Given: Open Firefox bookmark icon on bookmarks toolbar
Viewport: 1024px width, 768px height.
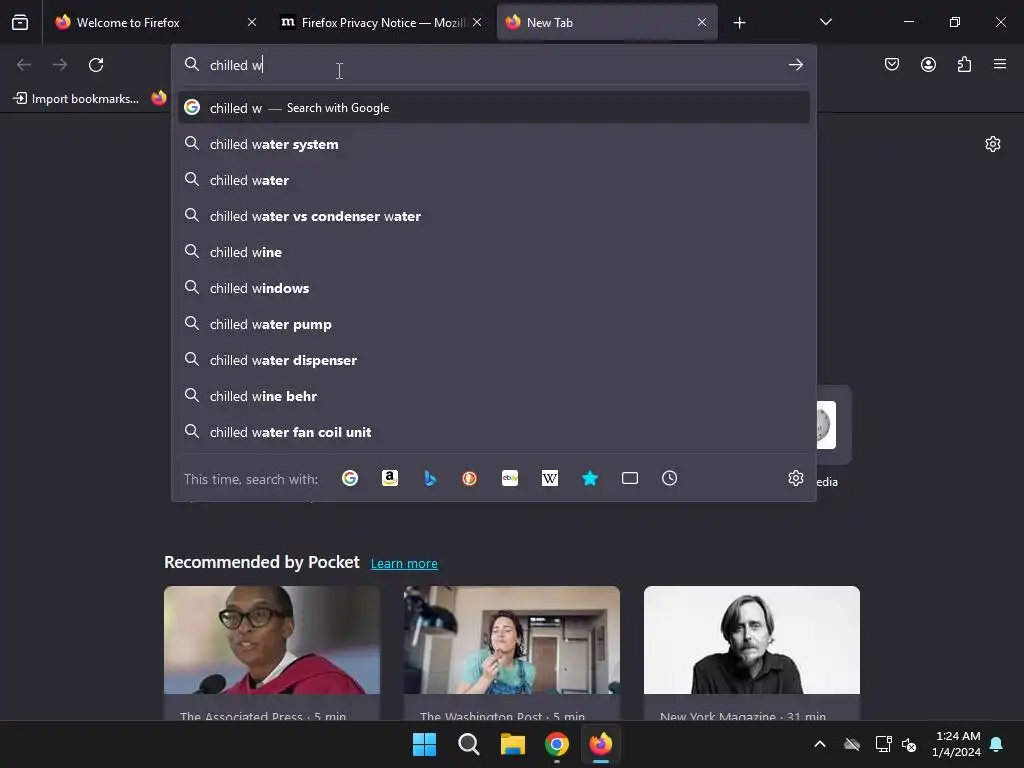Looking at the screenshot, I should click(159, 98).
